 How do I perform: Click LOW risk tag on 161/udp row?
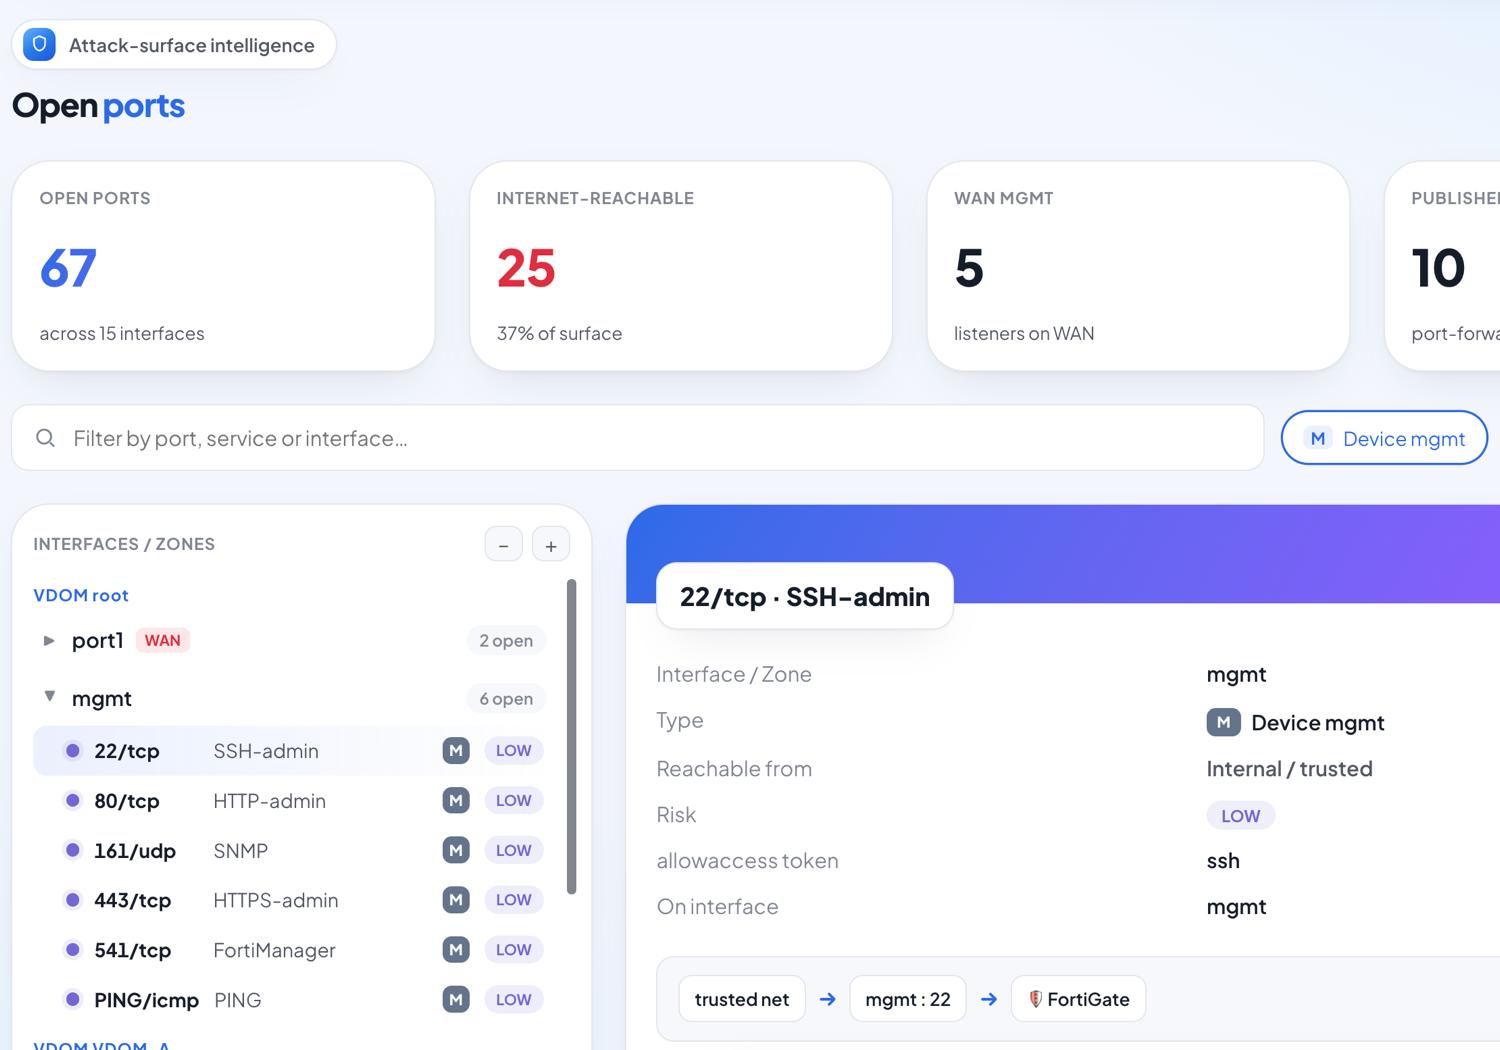click(514, 851)
